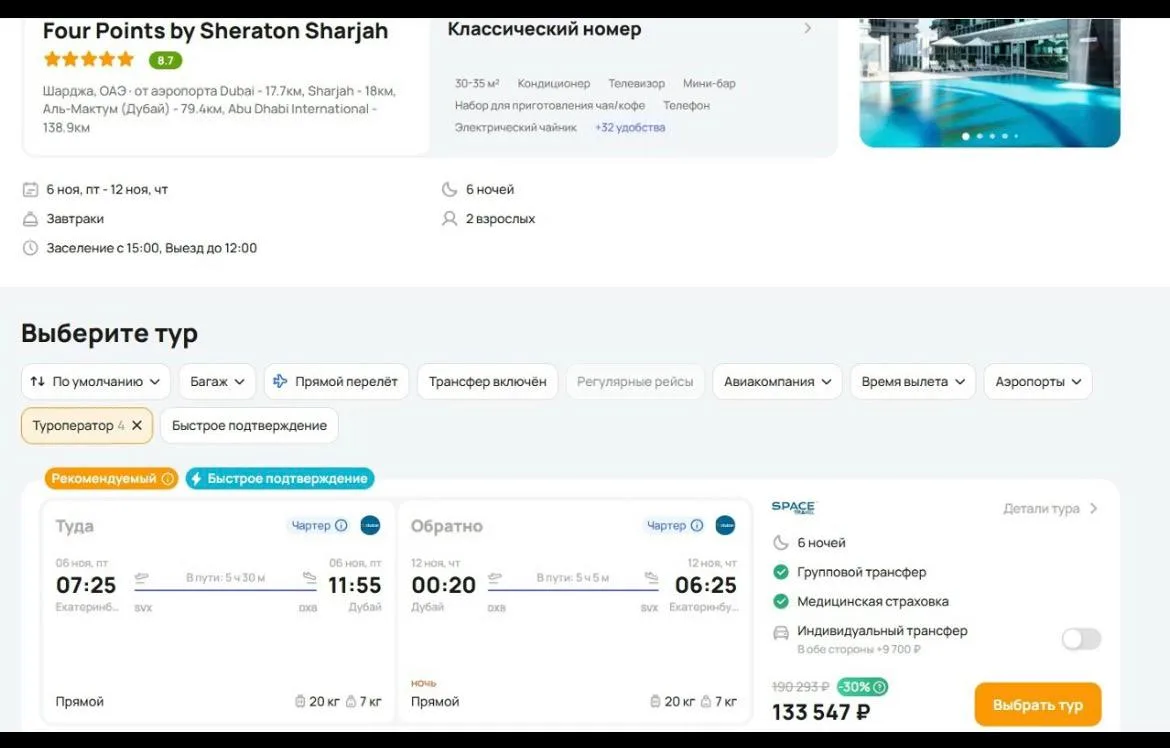Toggle the Трансфер включён filter
The width and height of the screenshot is (1170, 748).
pyautogui.click(x=487, y=381)
